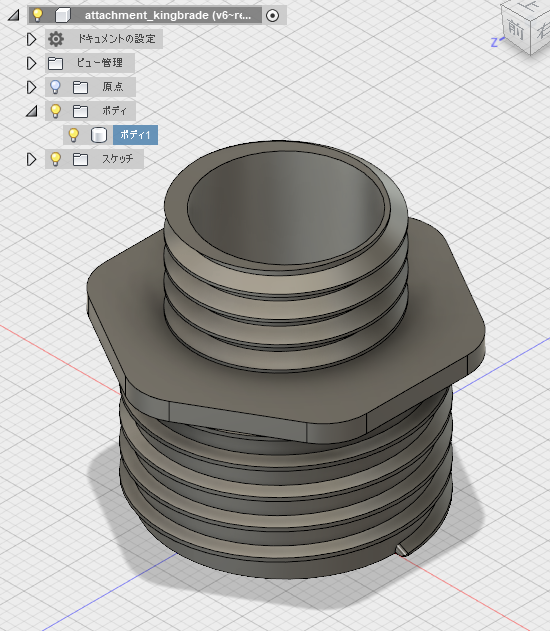Toggle スケッチ folder visibility lightbulb
Image resolution: width=550 pixels, height=631 pixels.
point(56,159)
